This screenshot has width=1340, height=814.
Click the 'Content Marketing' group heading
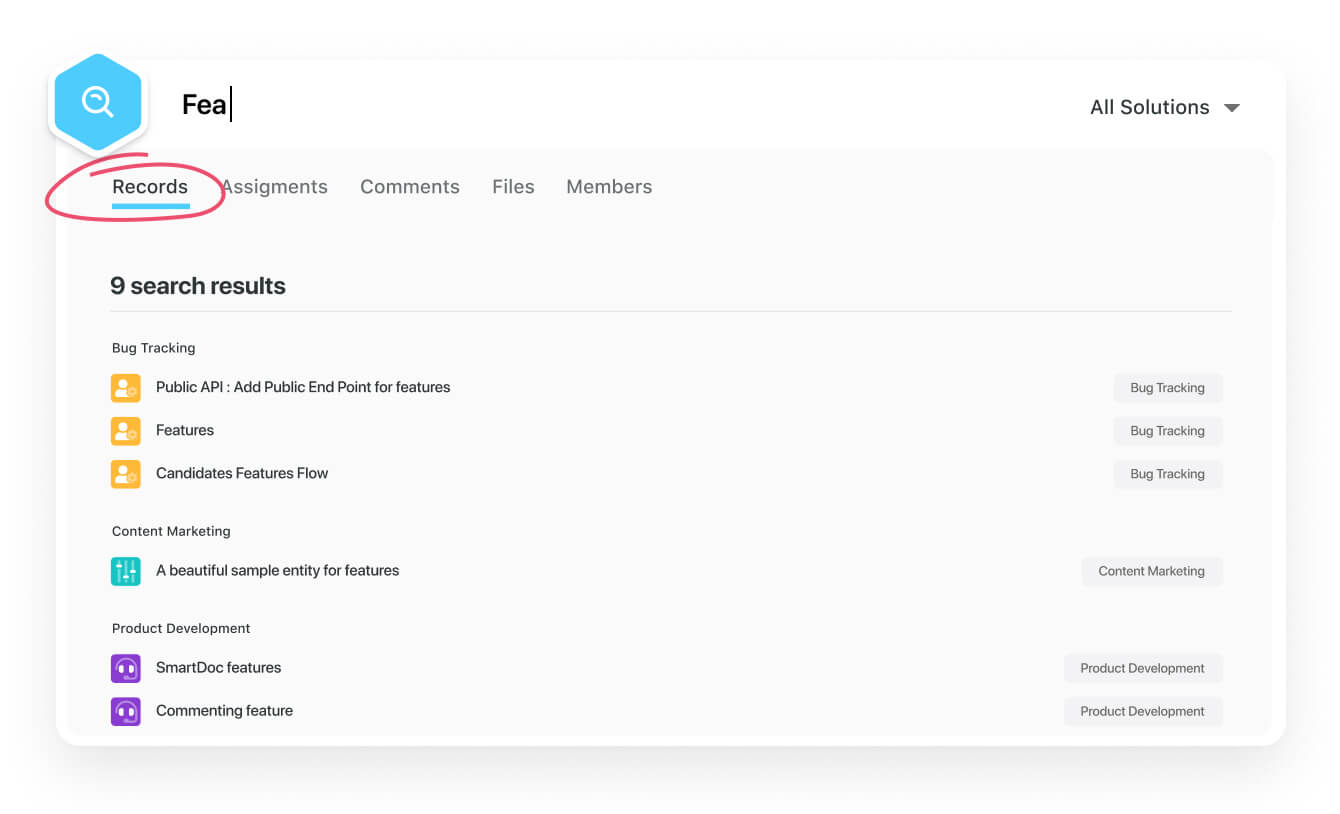click(171, 531)
